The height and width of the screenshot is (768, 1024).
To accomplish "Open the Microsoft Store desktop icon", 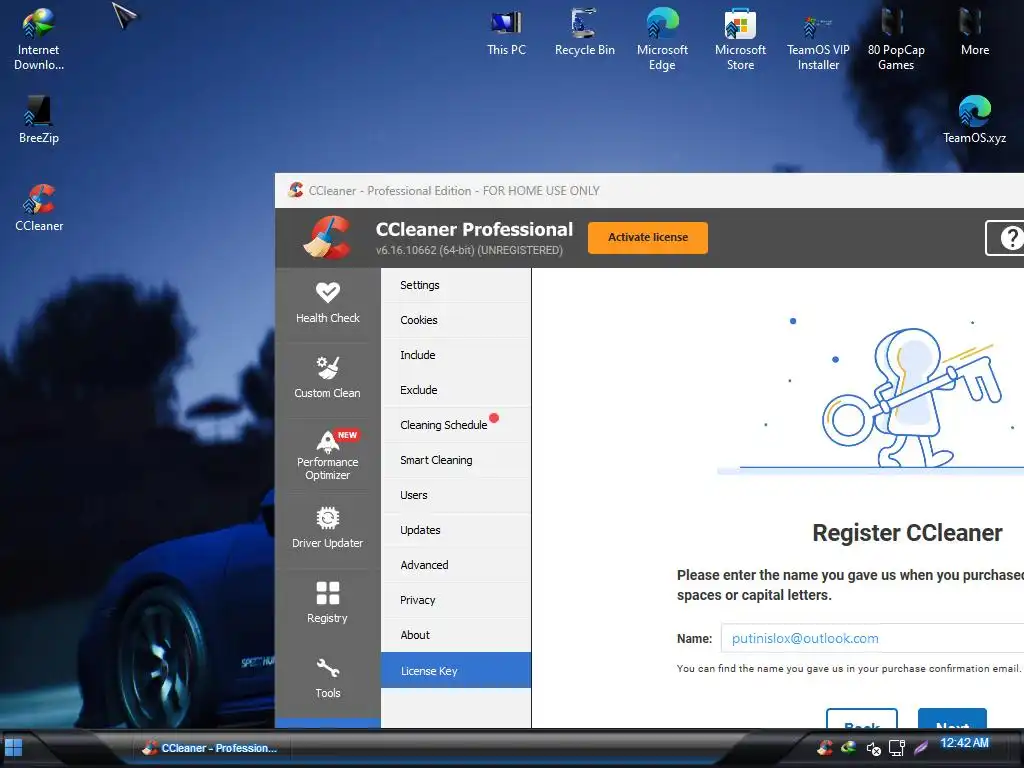I will pyautogui.click(x=740, y=39).
